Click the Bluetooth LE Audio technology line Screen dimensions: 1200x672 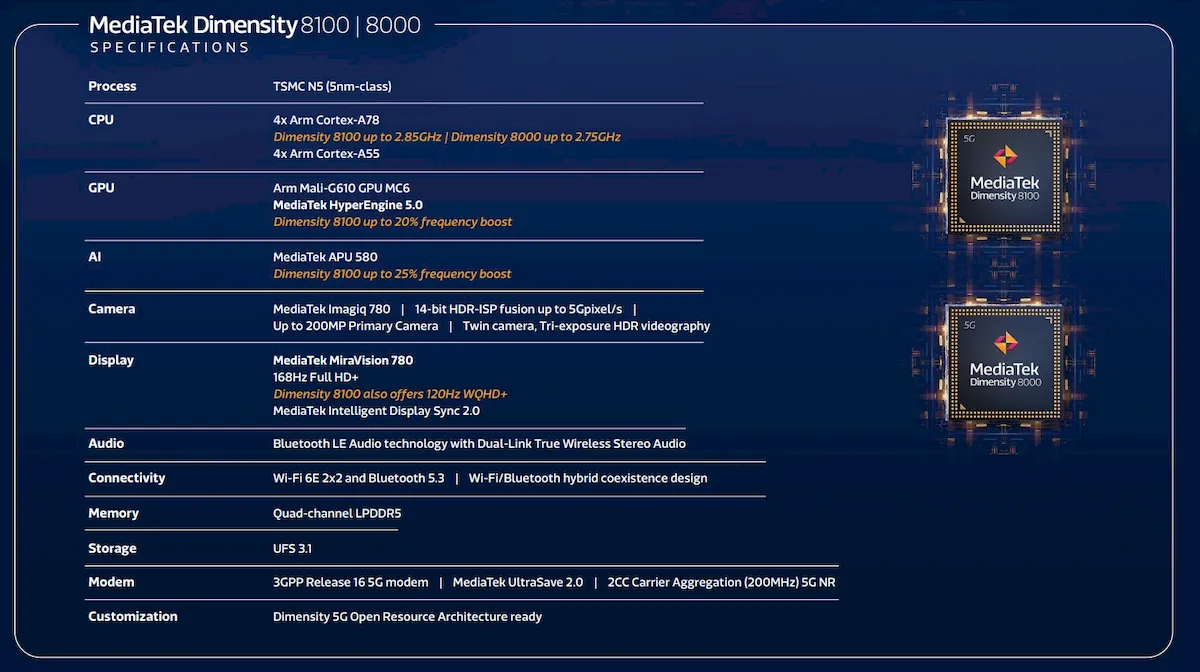(x=479, y=443)
